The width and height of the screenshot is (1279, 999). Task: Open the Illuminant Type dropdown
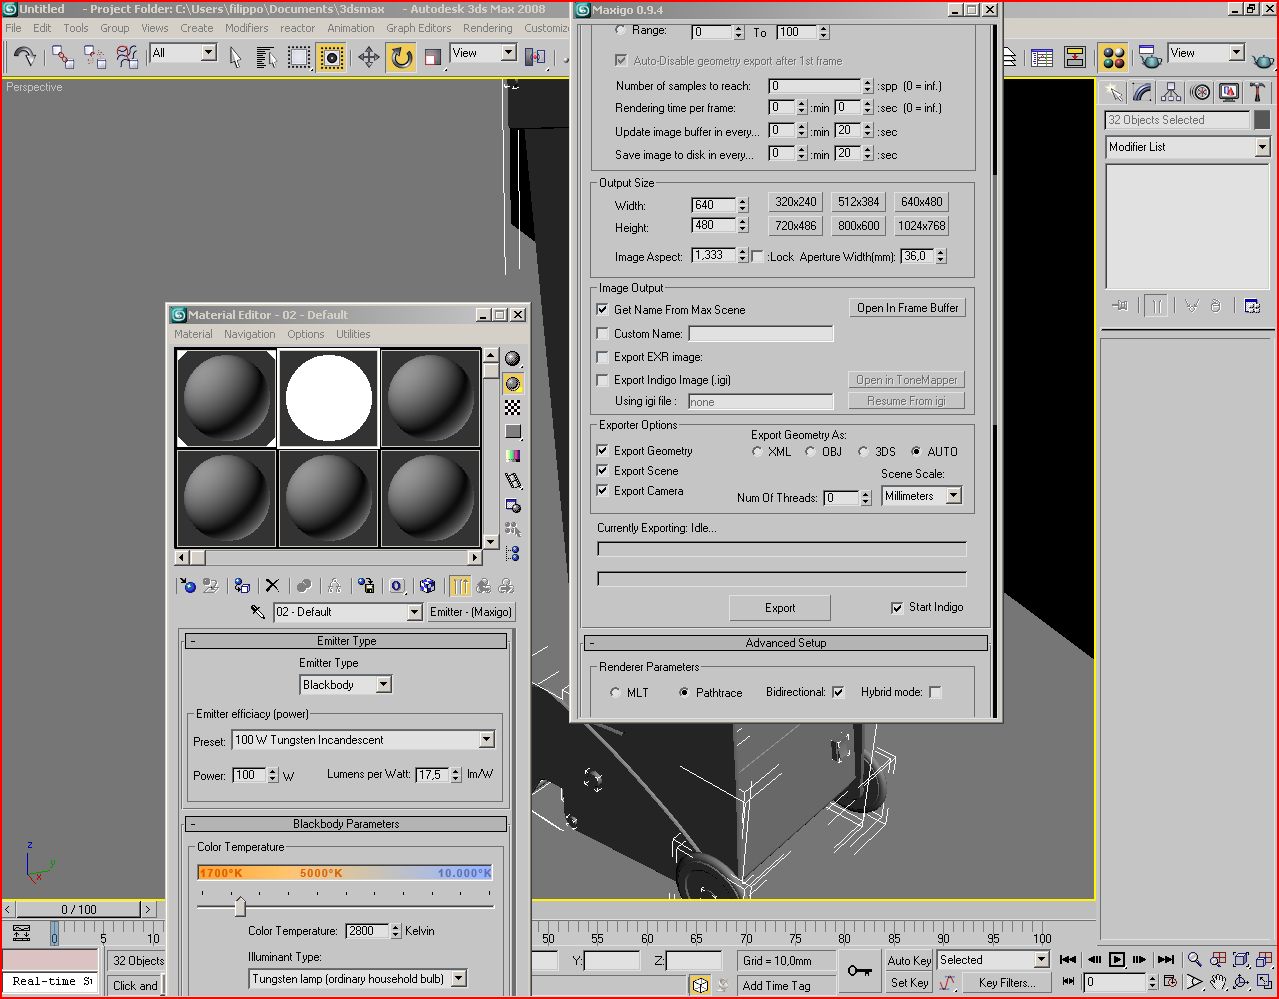[358, 979]
